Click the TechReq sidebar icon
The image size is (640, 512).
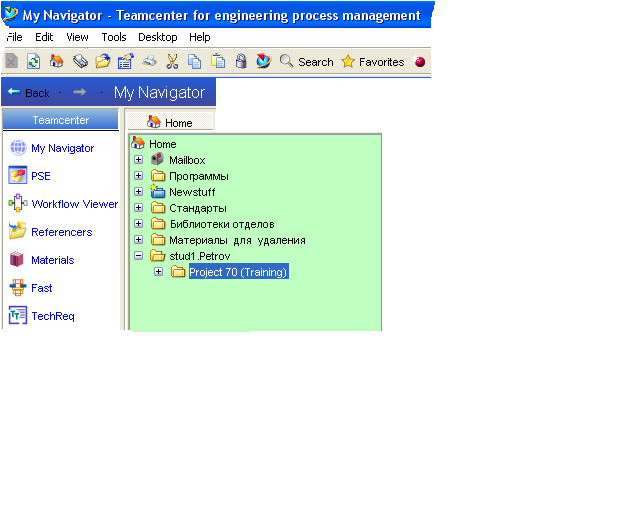[x=18, y=315]
